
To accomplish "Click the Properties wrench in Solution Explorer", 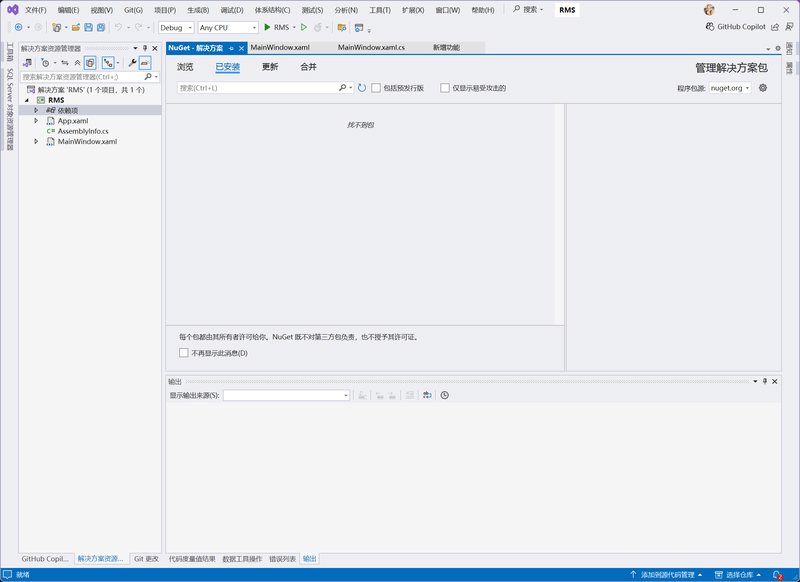I will click(x=131, y=62).
